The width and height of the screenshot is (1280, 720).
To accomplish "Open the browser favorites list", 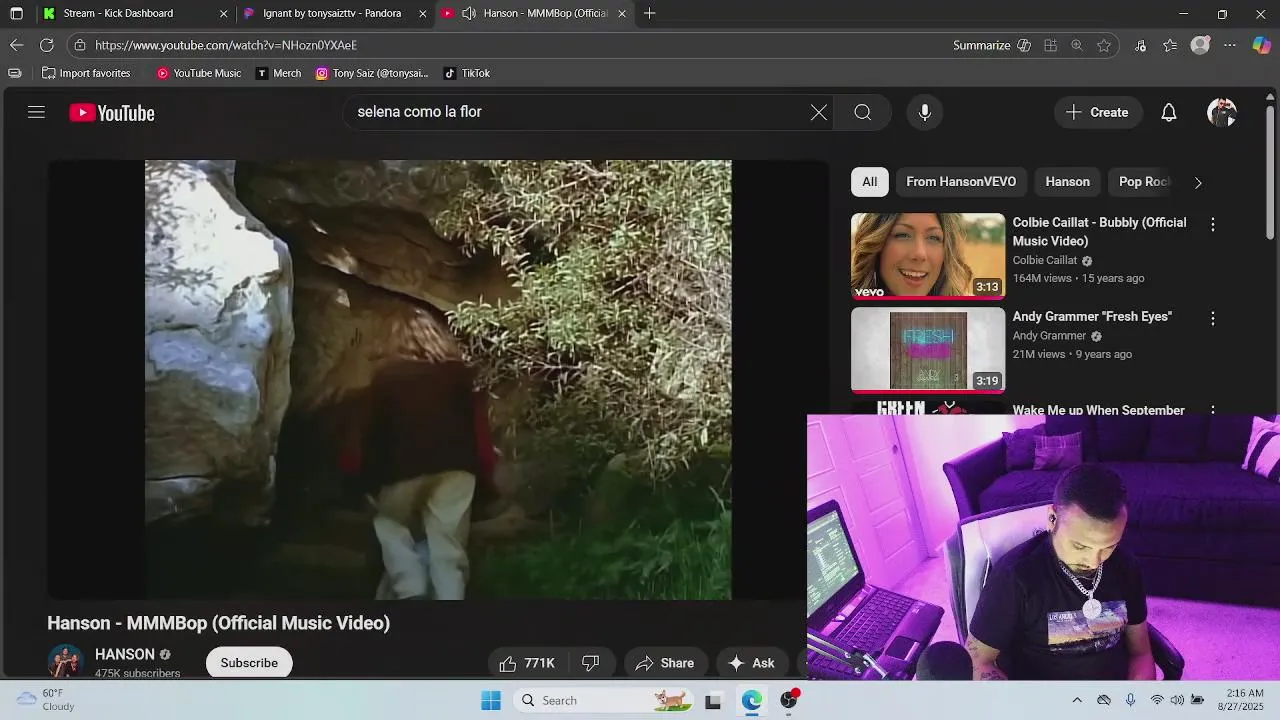I will coord(1170,45).
